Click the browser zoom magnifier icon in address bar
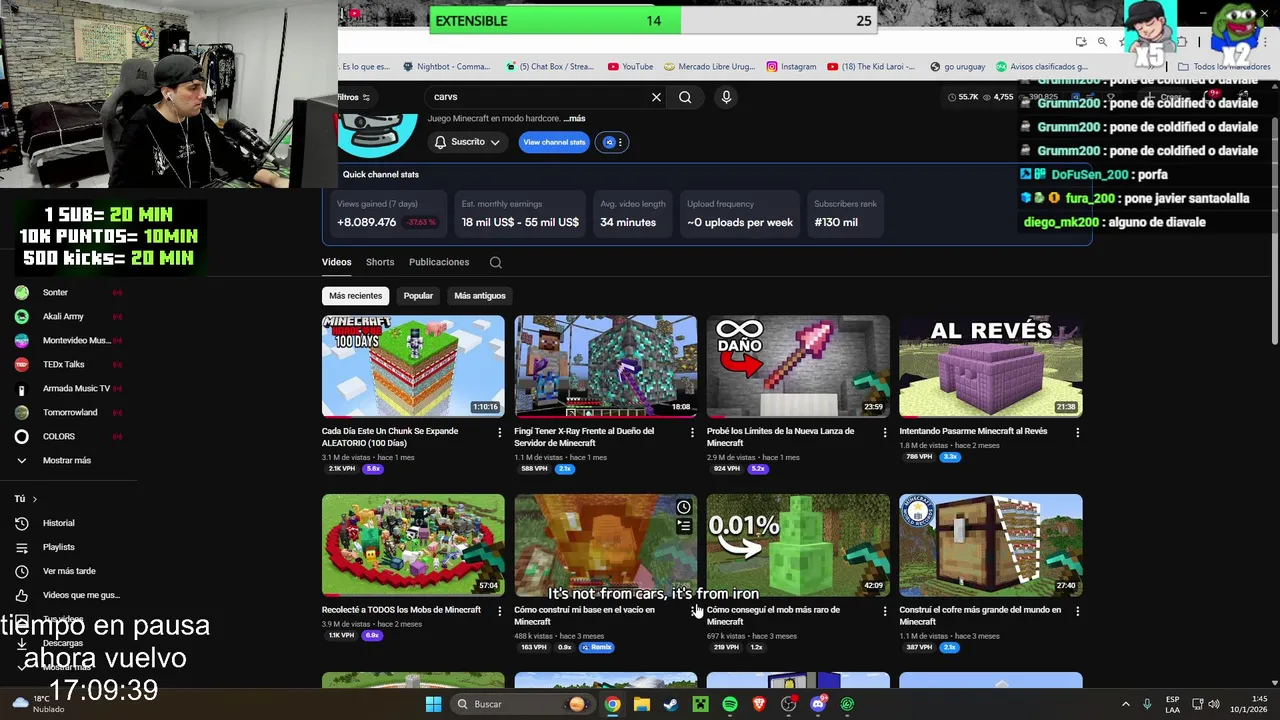The image size is (1280, 720). pyautogui.click(x=1102, y=42)
